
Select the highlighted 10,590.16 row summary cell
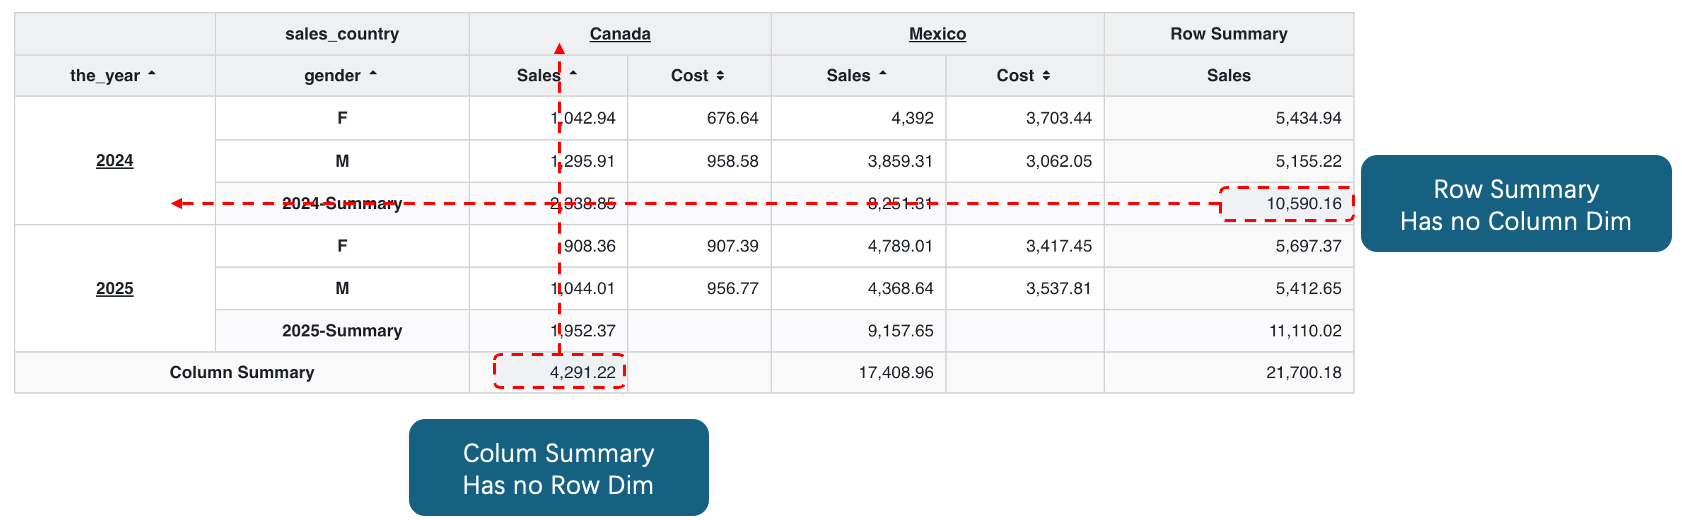point(1287,203)
